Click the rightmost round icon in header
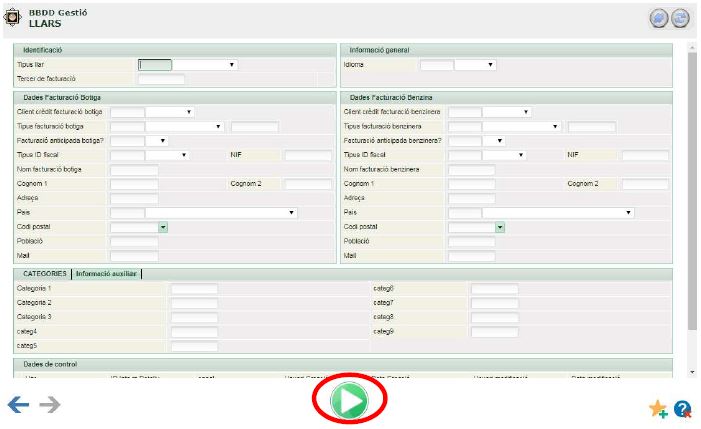This screenshot has height=429, width=701. click(x=680, y=19)
